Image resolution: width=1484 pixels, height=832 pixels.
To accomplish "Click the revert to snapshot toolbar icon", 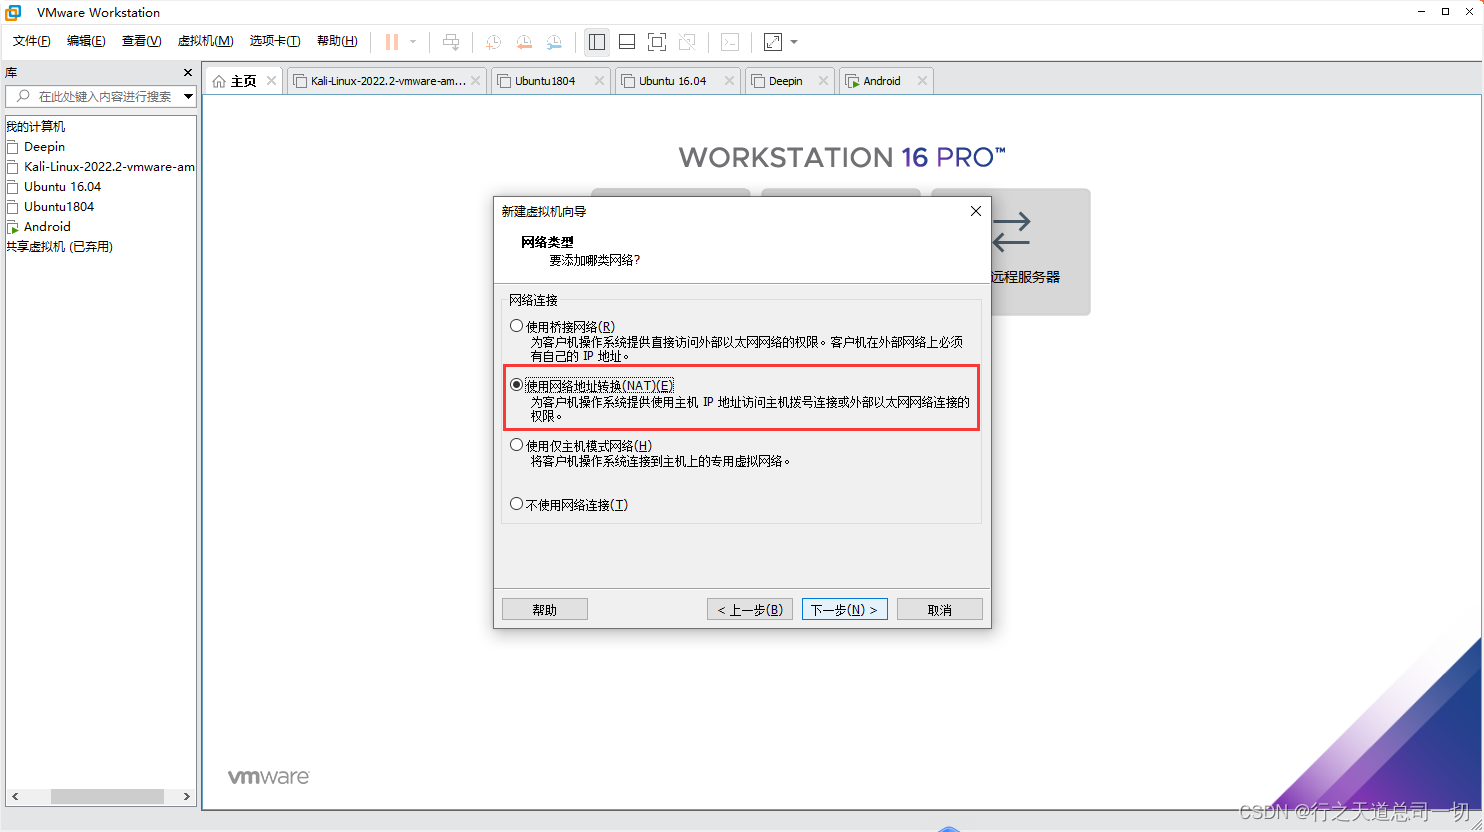I will (x=524, y=42).
